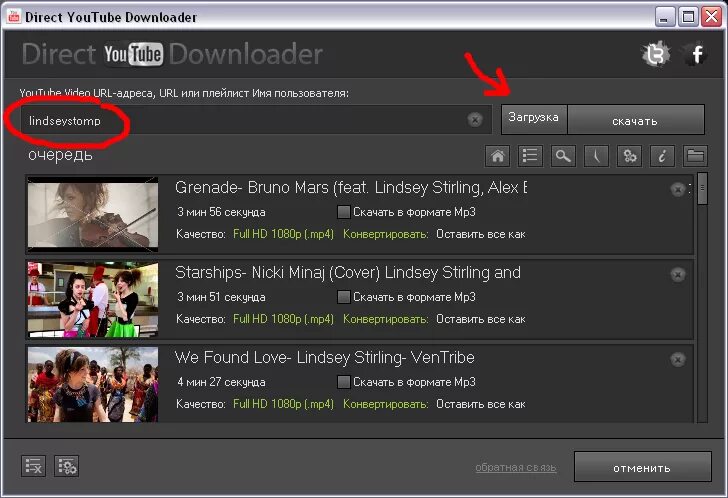
Task: Clear the URL field with the X icon
Action: (474, 120)
